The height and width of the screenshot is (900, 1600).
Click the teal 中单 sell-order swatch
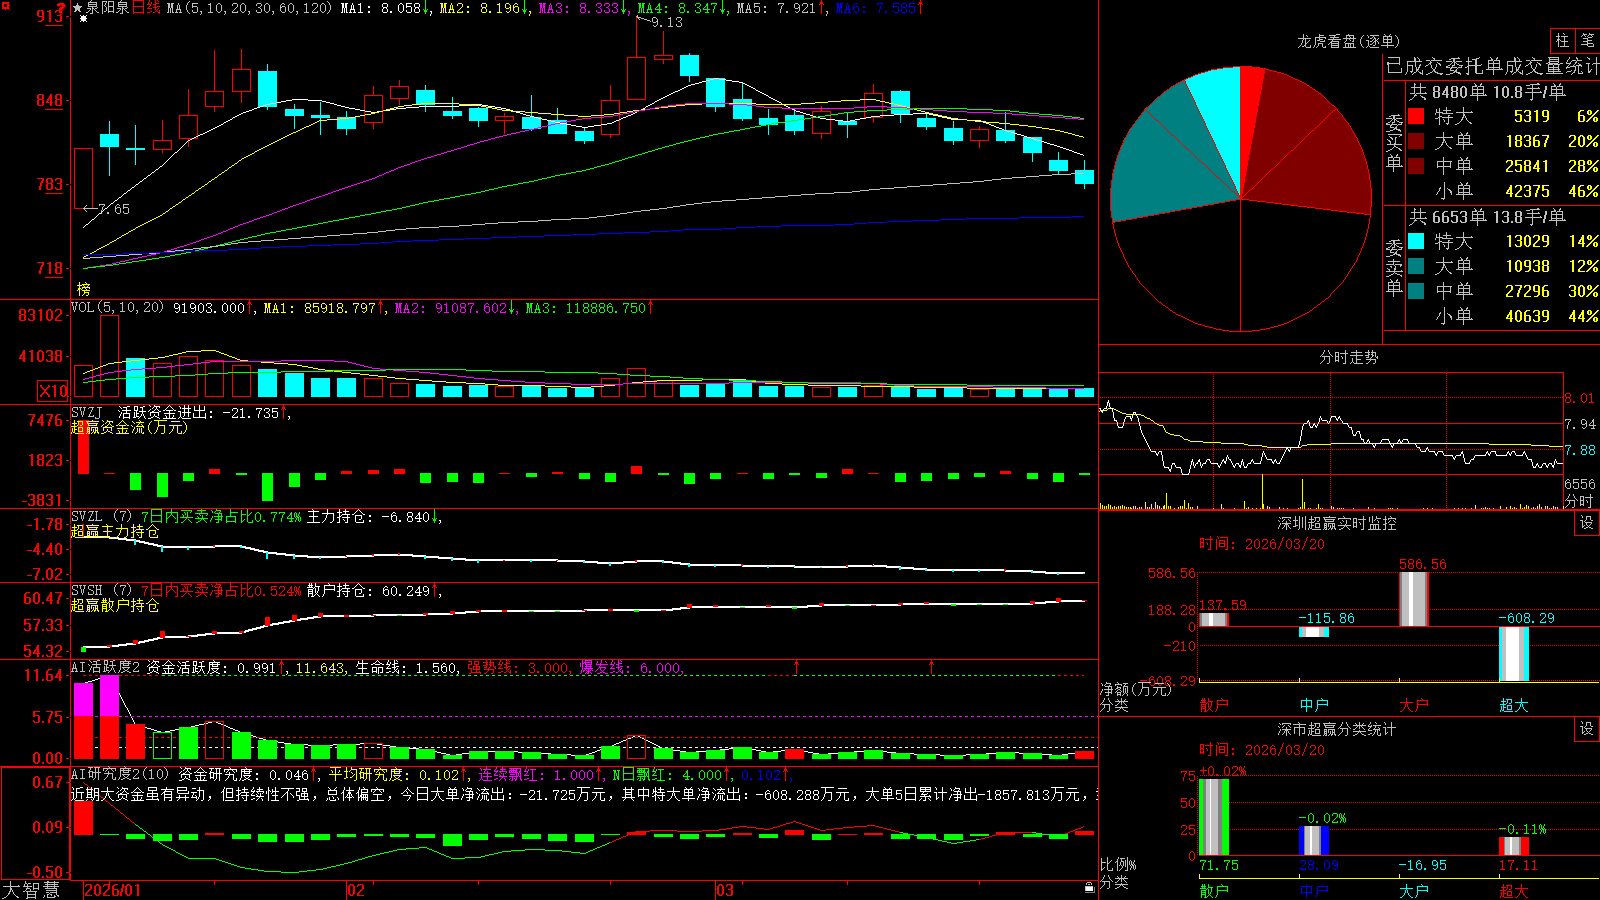click(x=1416, y=291)
